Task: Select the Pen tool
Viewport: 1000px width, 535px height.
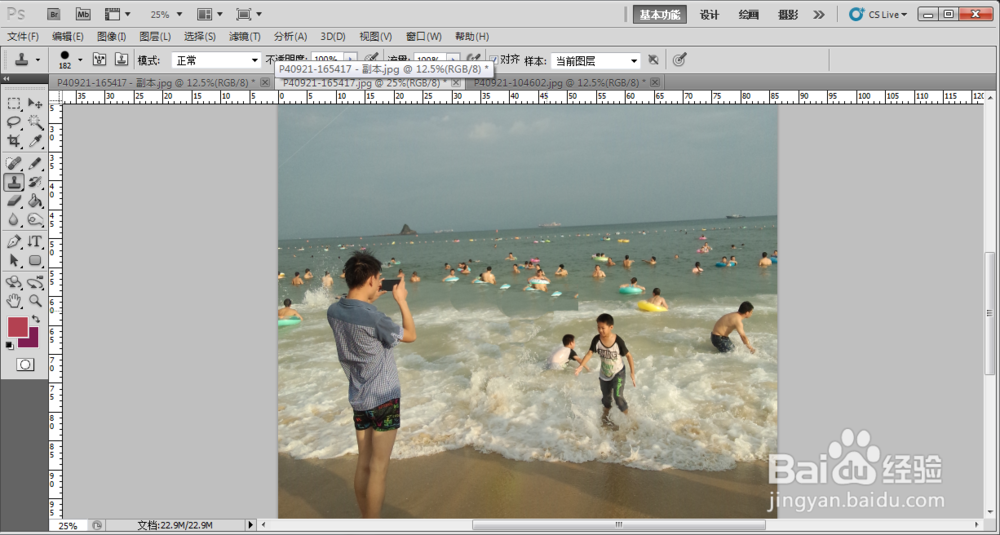Action: pos(13,242)
